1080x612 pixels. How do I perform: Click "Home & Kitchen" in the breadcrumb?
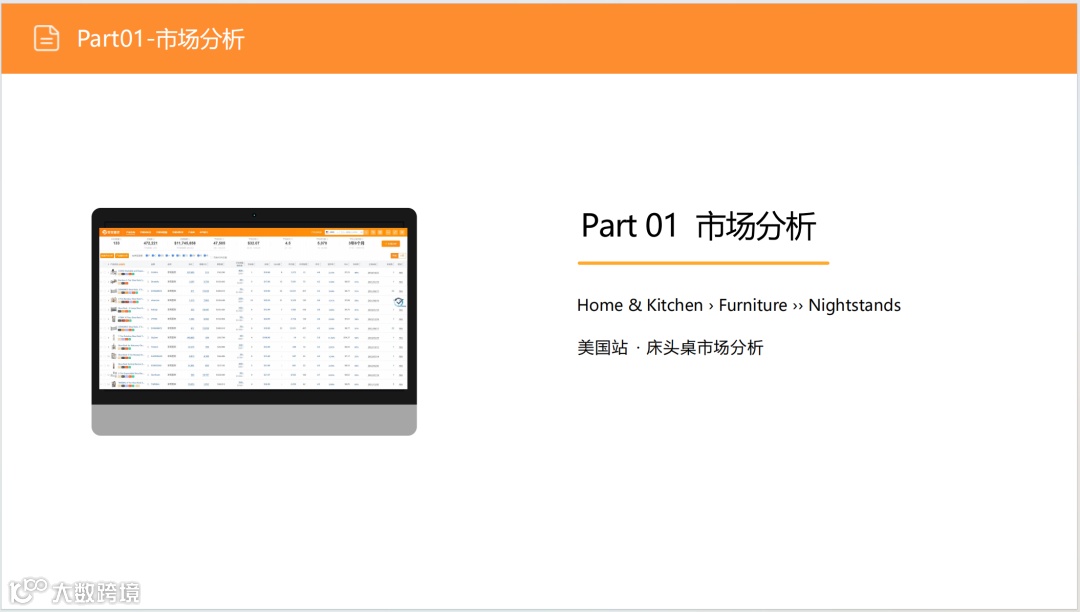click(640, 305)
